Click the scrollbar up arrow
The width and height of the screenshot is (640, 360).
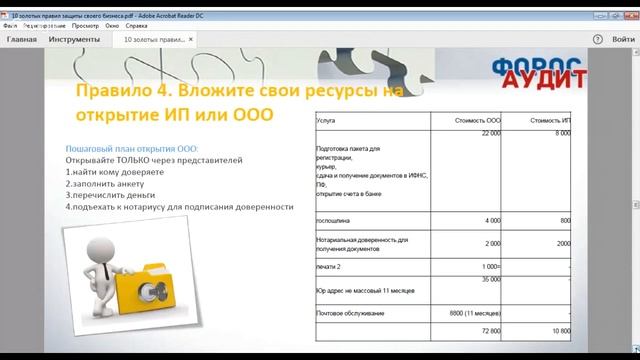pyautogui.click(x=636, y=52)
